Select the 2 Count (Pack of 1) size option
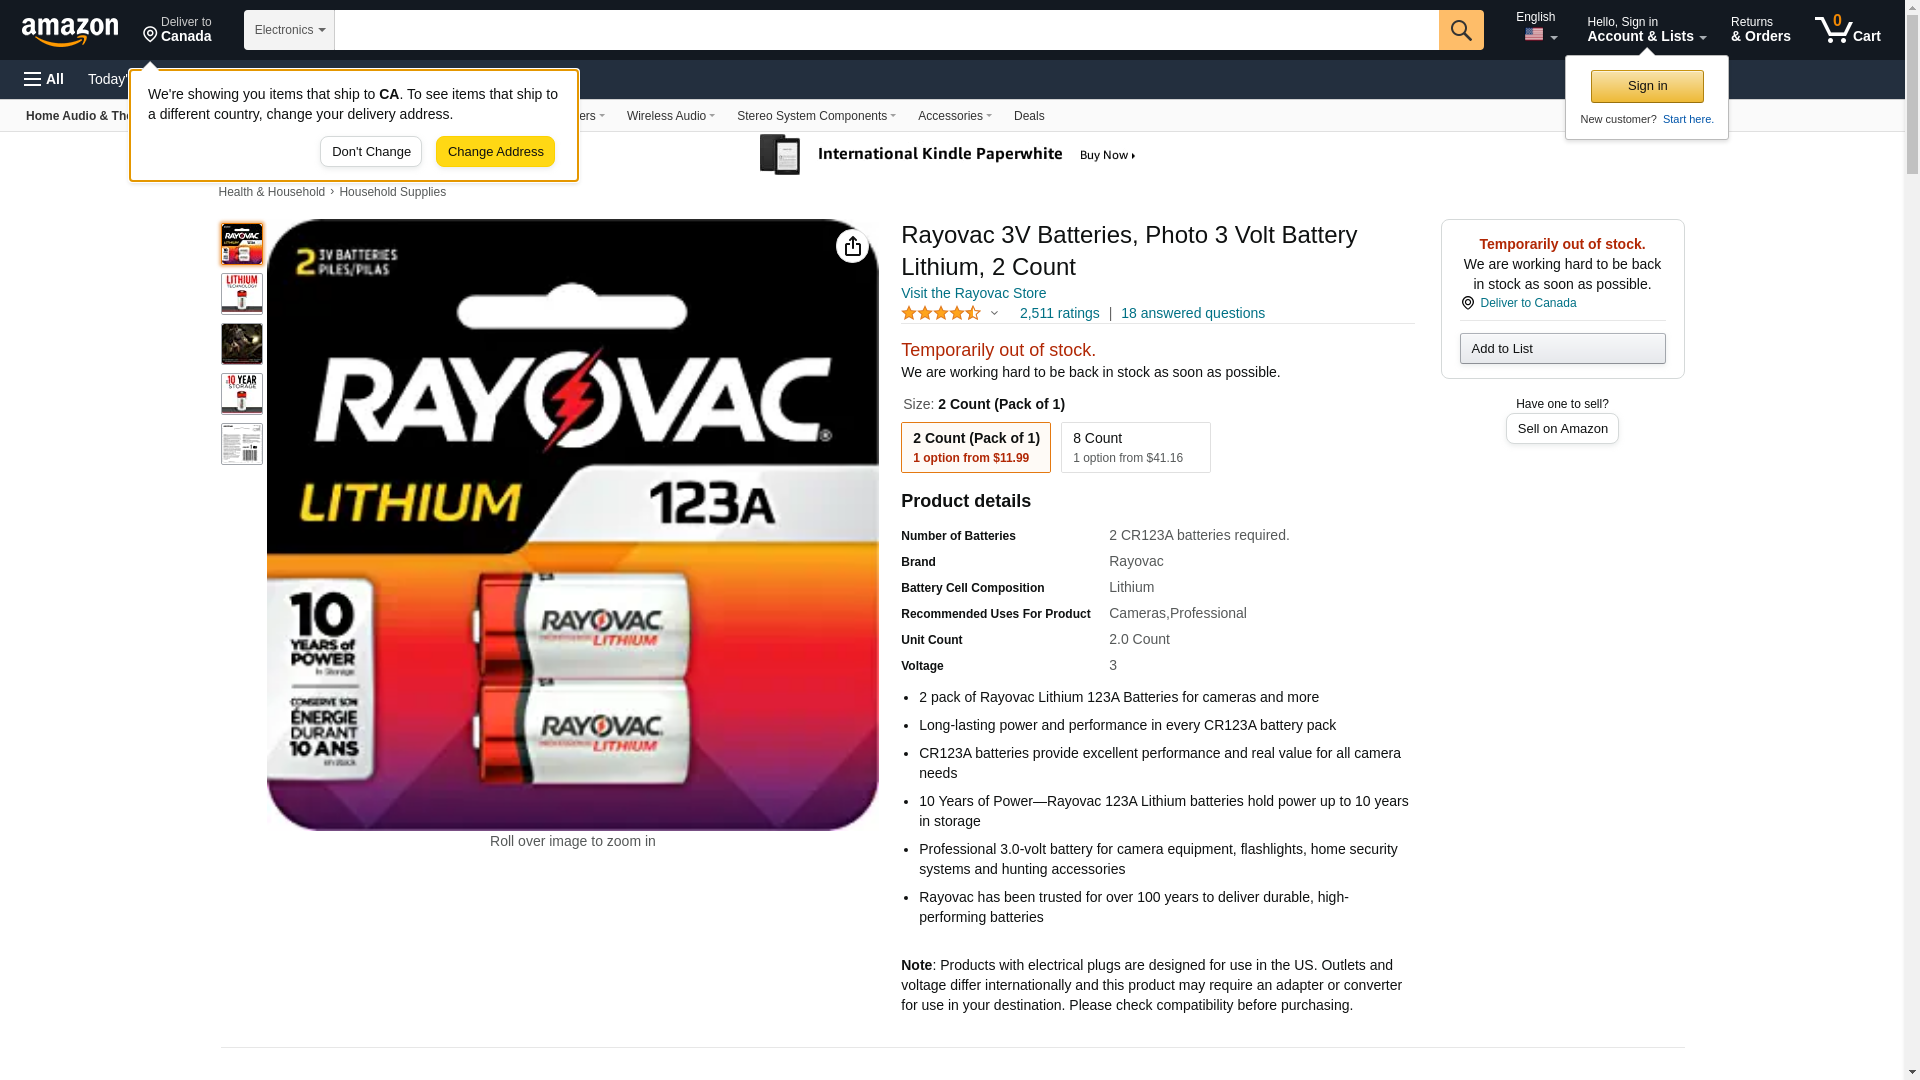The image size is (1920, 1080). pyautogui.click(x=976, y=447)
